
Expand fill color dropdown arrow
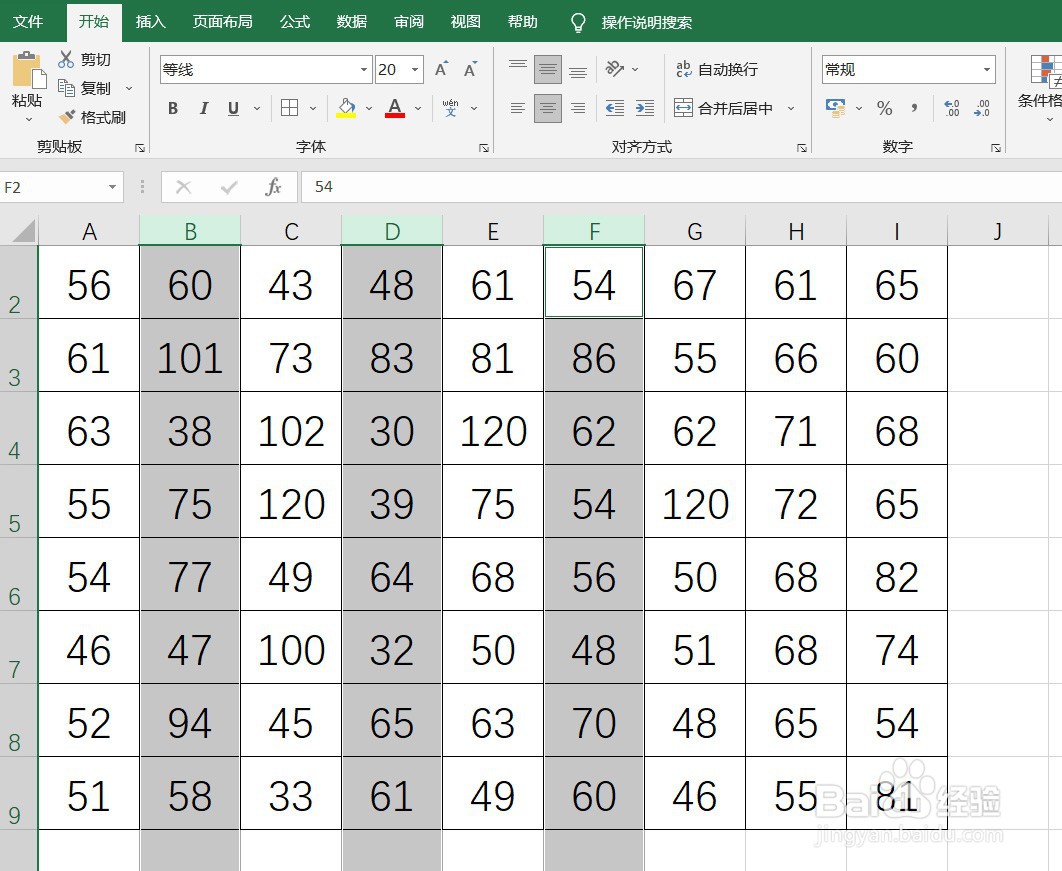pyautogui.click(x=369, y=108)
